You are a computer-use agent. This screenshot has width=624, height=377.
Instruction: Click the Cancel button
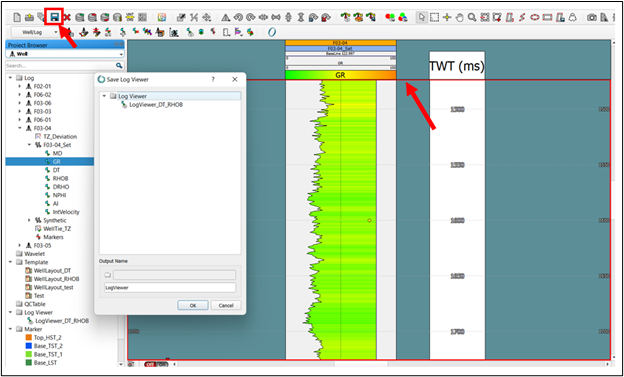coord(226,305)
